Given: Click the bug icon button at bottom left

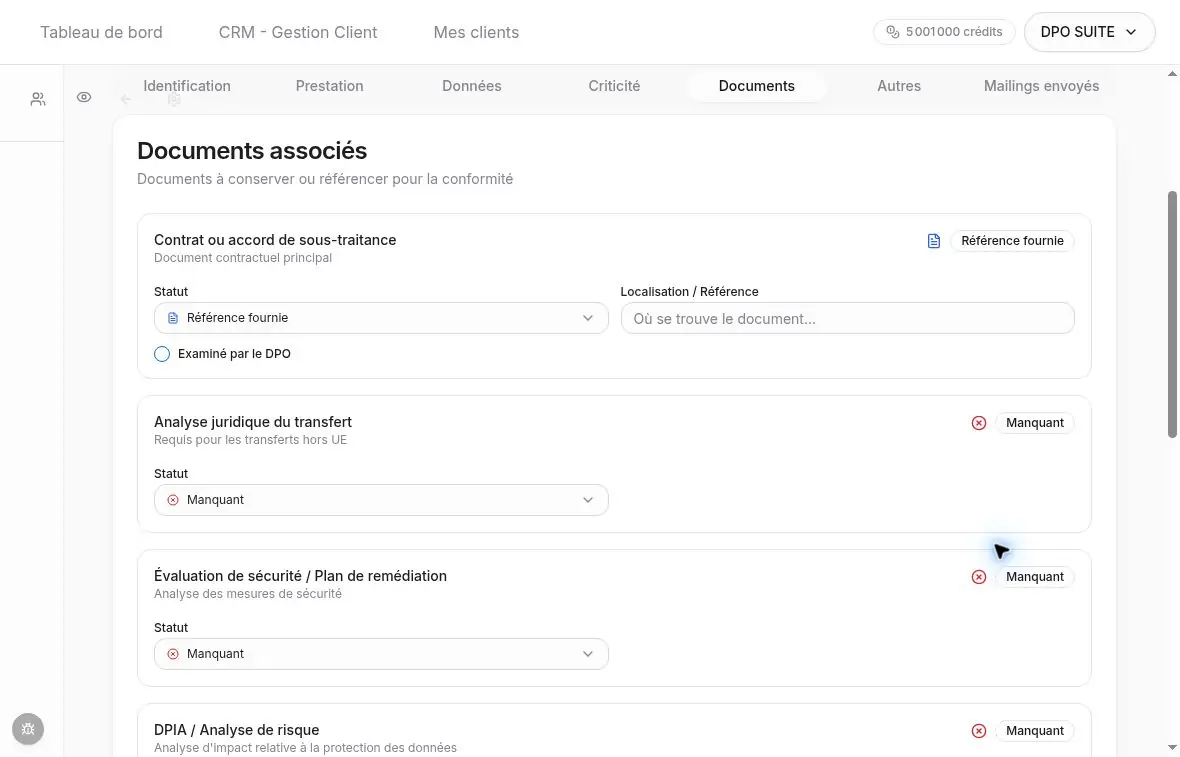Looking at the screenshot, I should click(28, 729).
